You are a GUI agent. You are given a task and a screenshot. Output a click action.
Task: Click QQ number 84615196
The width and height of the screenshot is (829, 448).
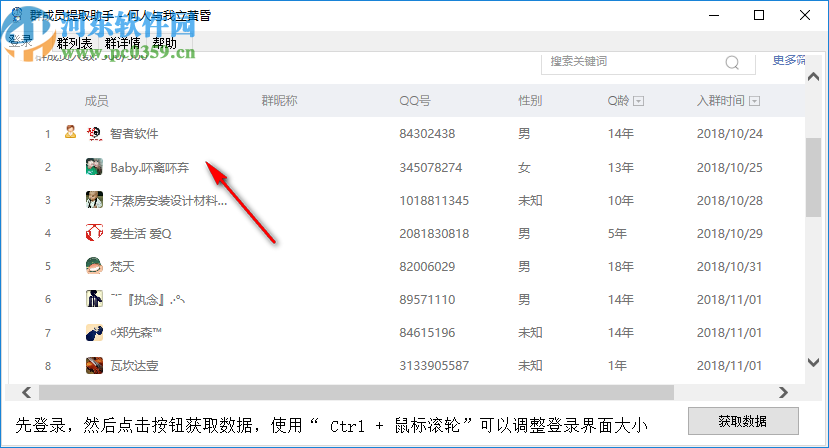coord(427,333)
